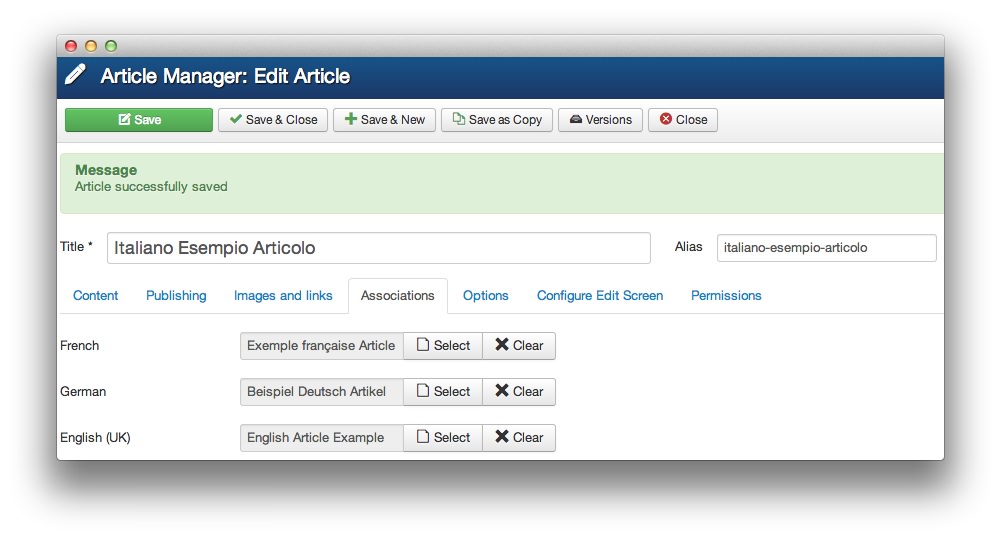
Task: Go to the Images and links tab
Action: pyautogui.click(x=283, y=296)
